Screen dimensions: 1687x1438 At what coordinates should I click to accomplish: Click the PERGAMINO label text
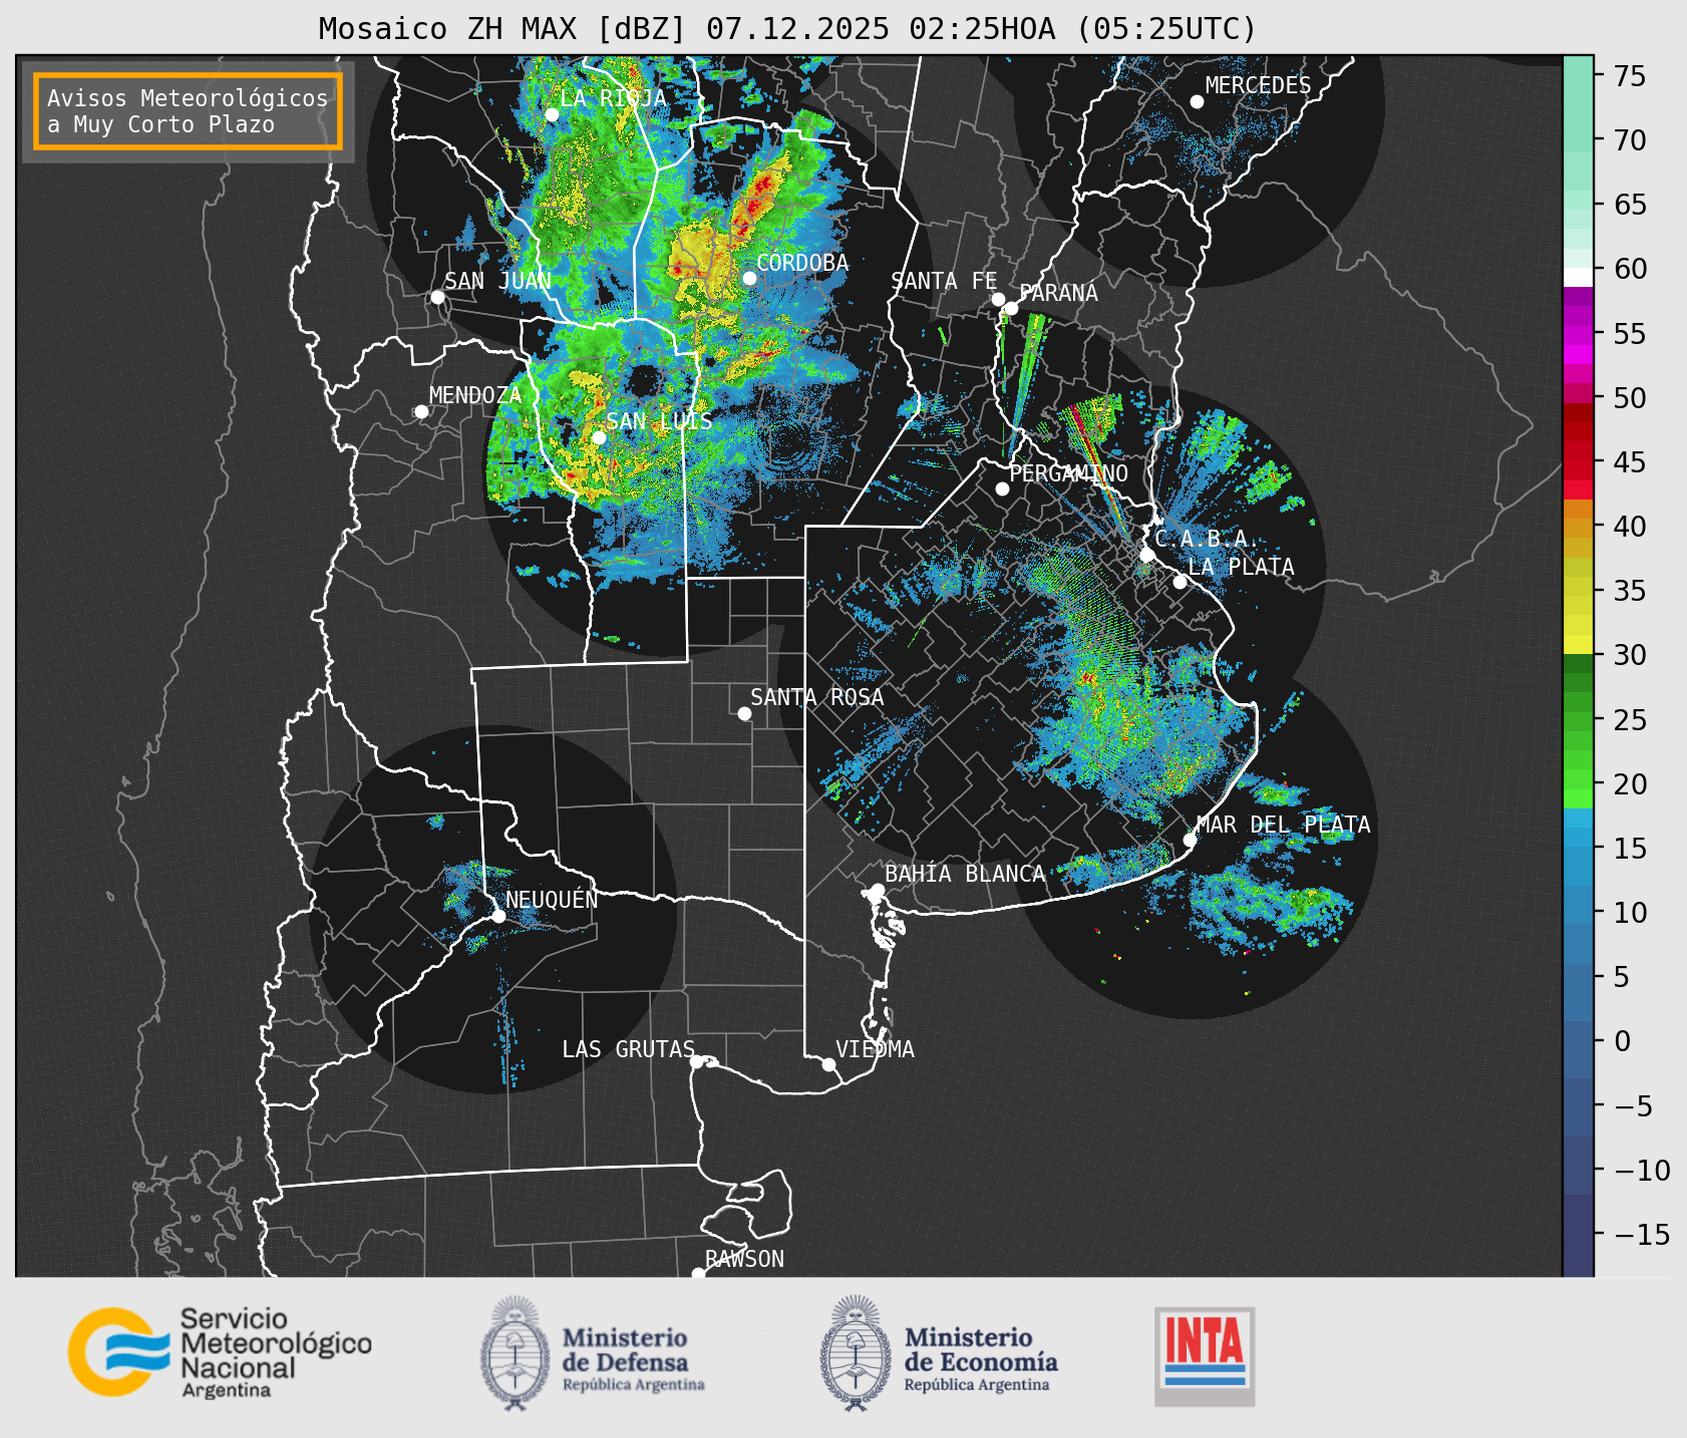pos(1069,473)
